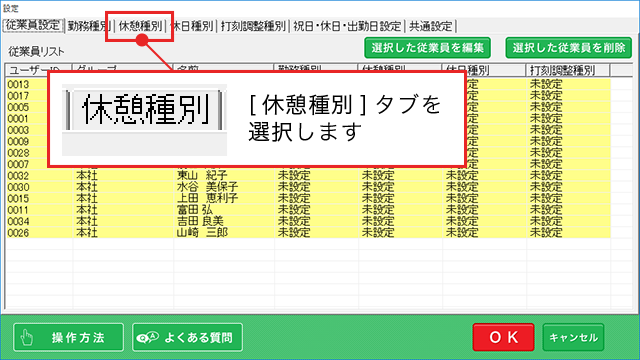Open the 共通設定 tab

click(x=431, y=26)
